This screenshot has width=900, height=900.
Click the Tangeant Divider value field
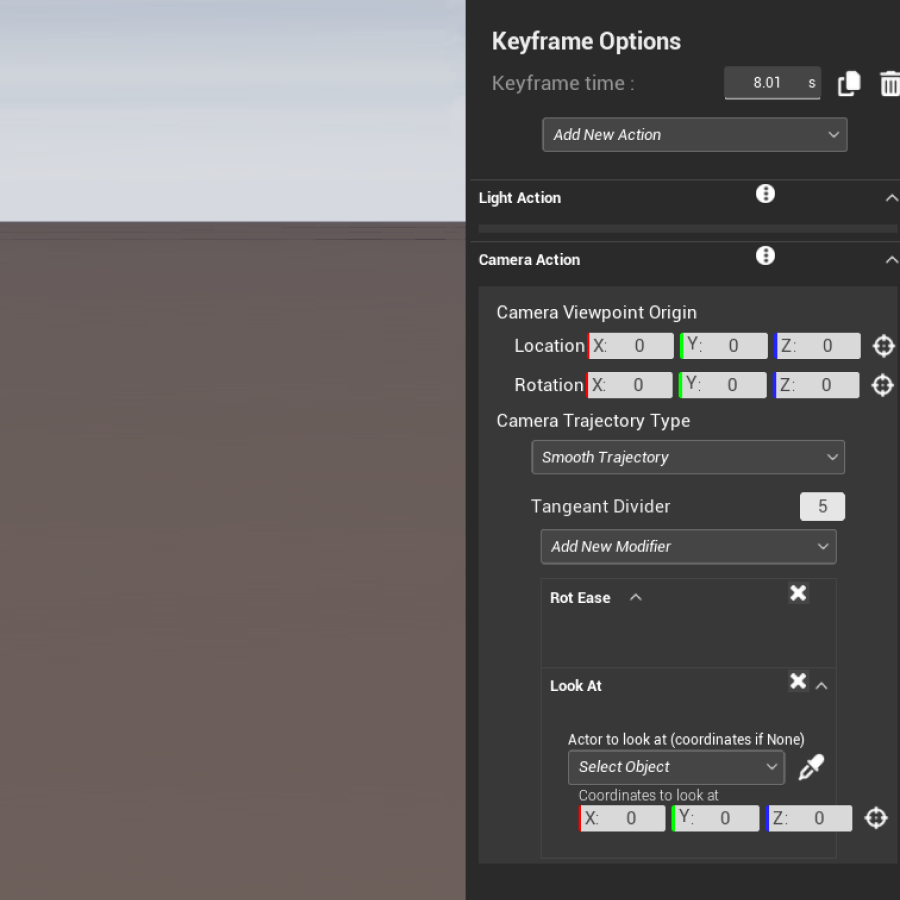click(x=822, y=507)
